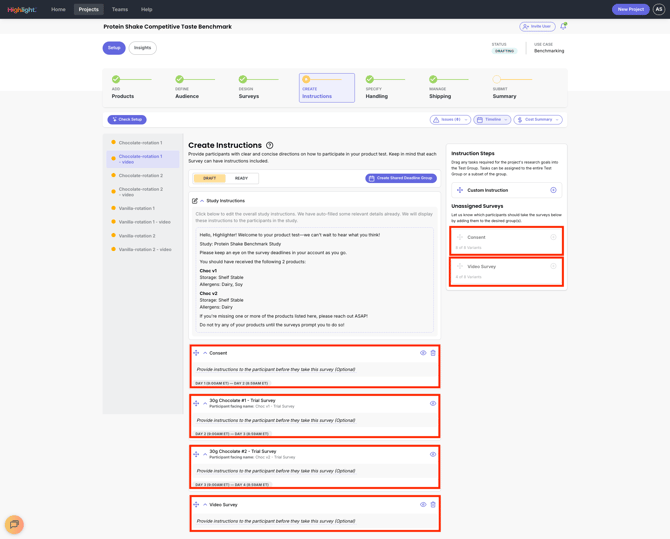Image resolution: width=670 pixels, height=539 pixels.
Task: Collapse the Consent instruction card
Action: coord(205,353)
